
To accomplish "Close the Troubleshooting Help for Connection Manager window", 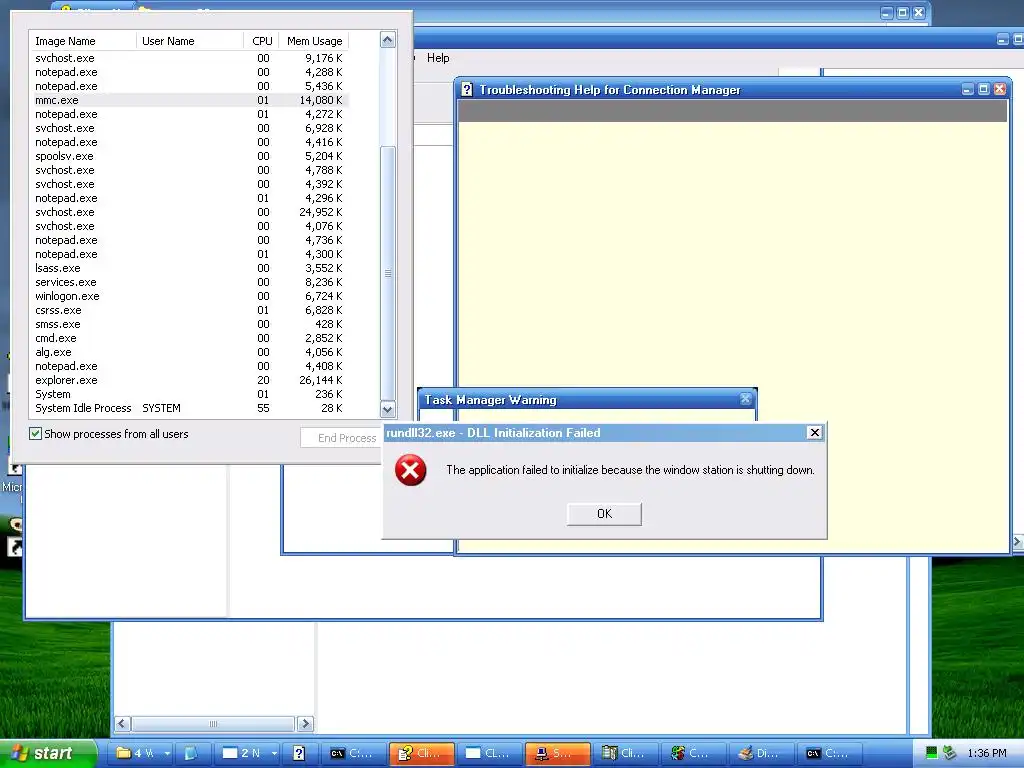I will click(999, 89).
